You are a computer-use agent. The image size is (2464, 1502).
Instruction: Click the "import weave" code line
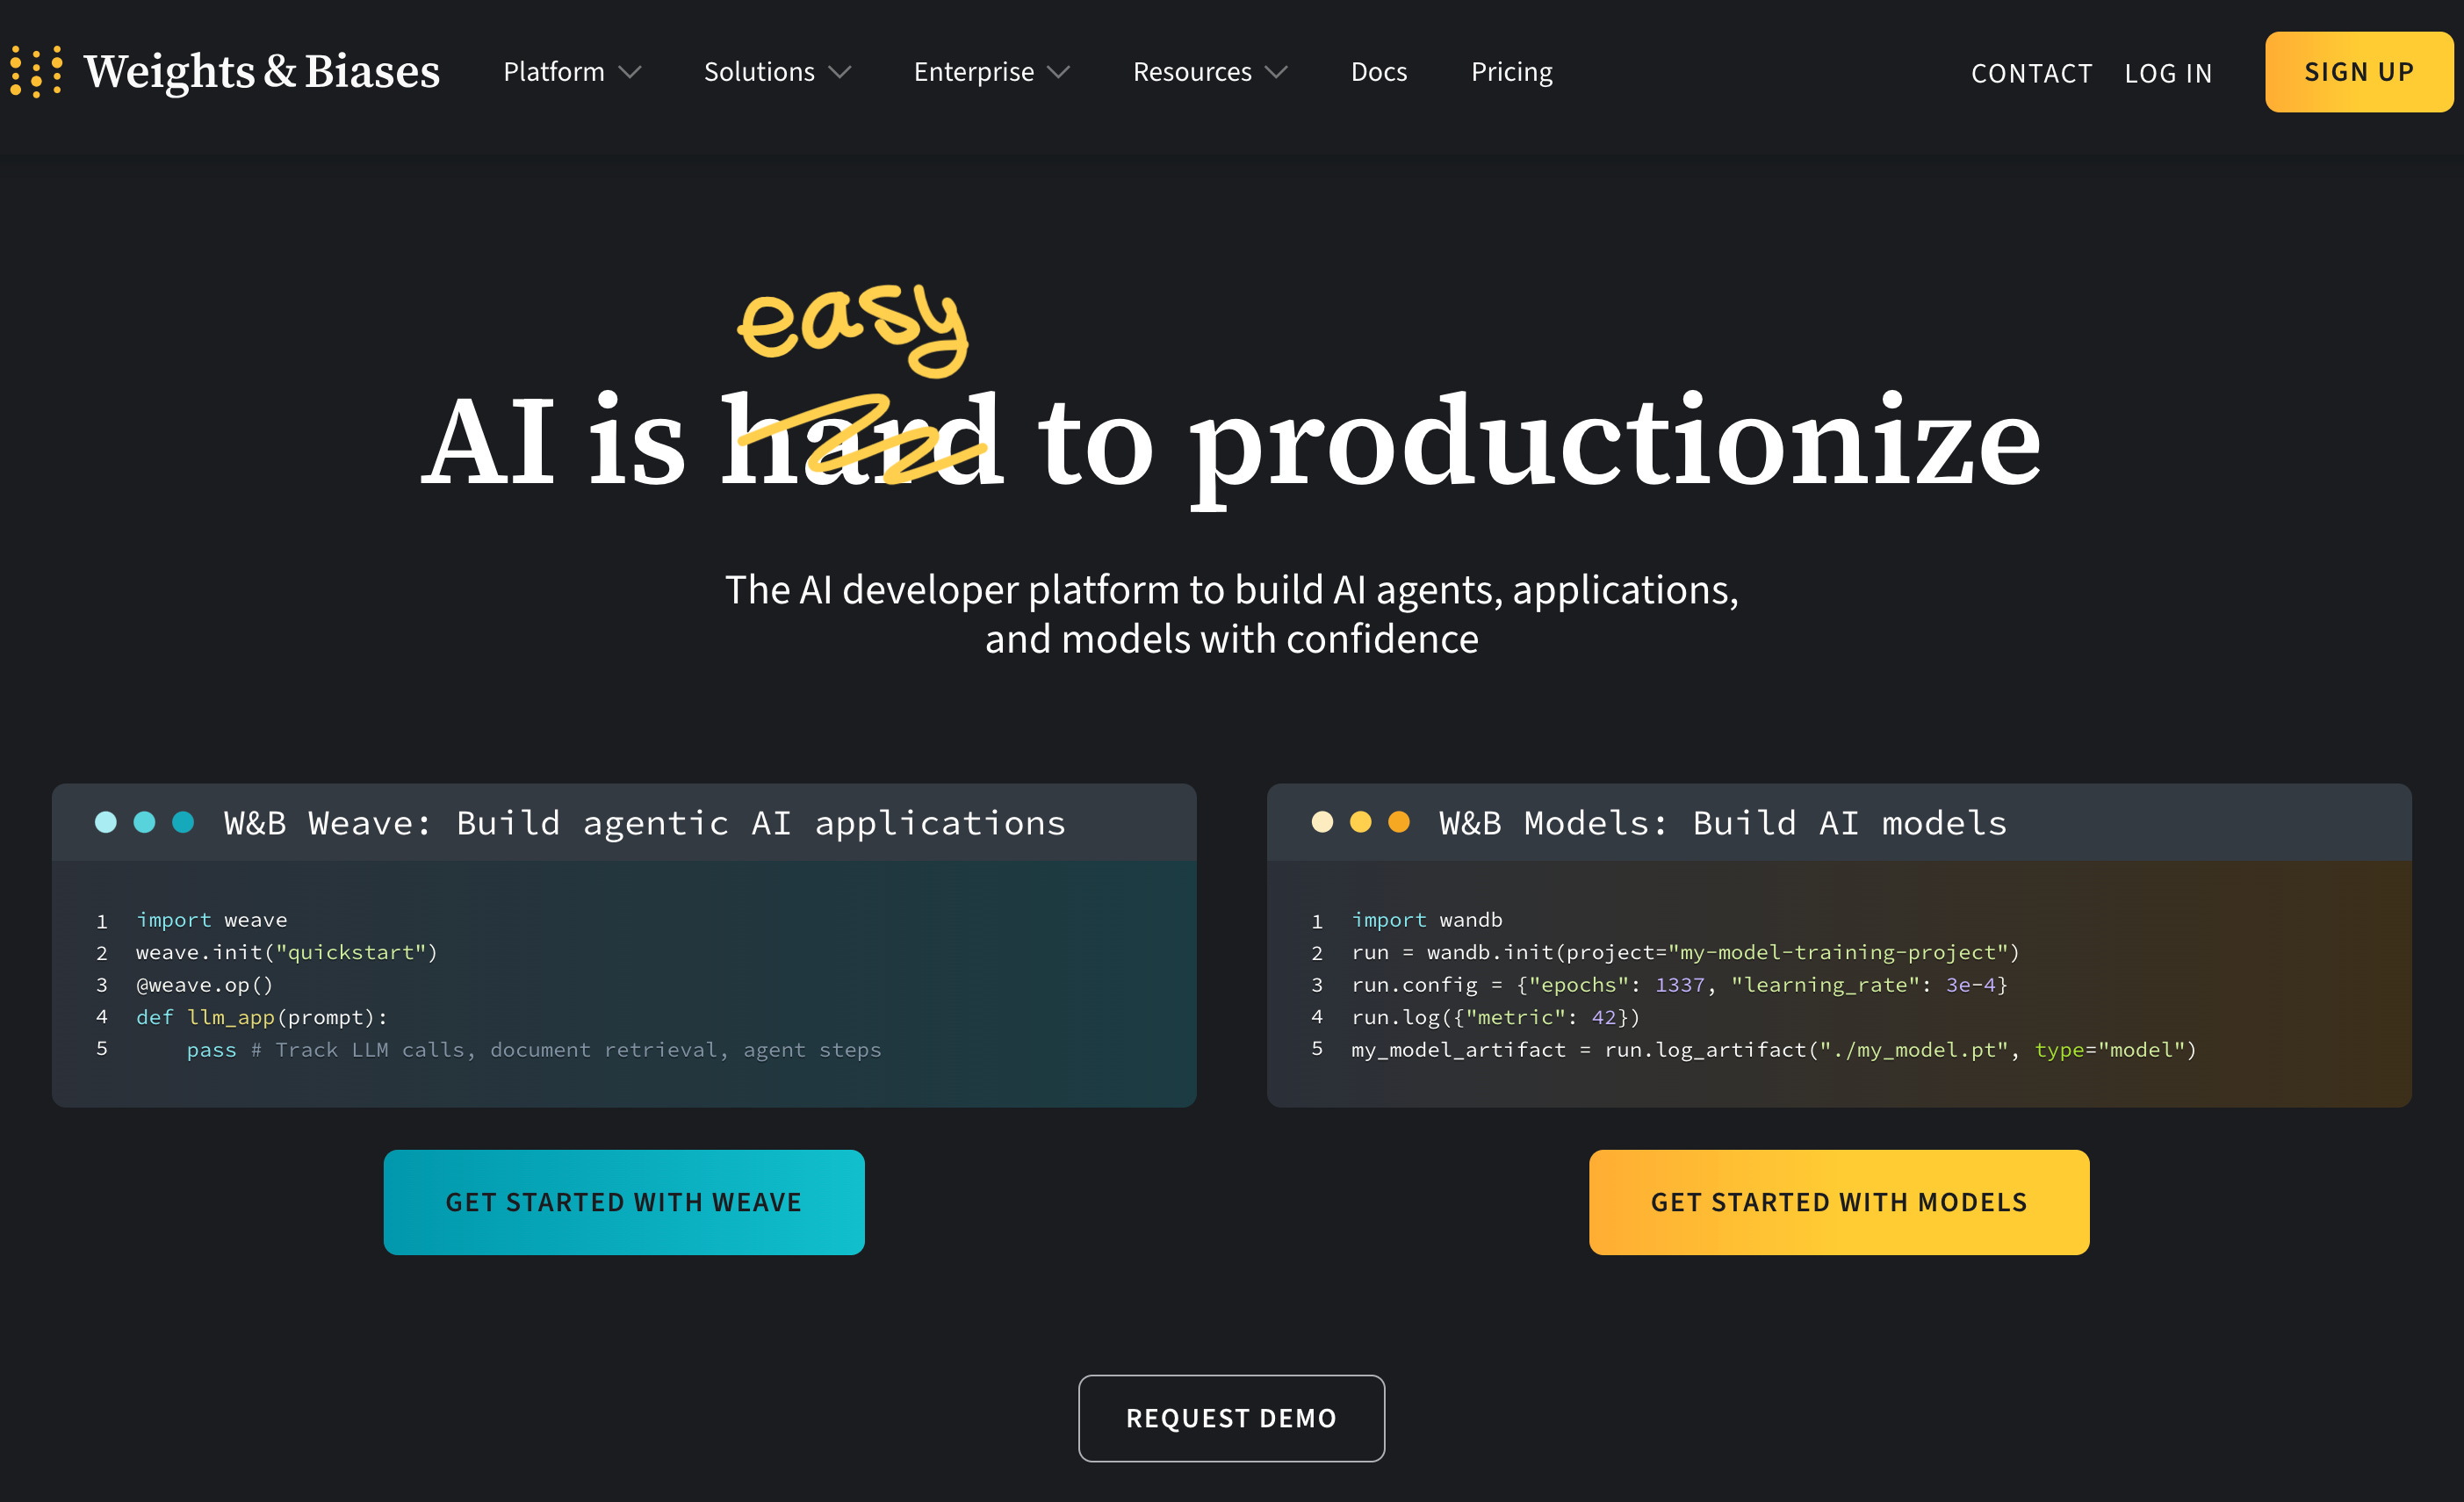tap(212, 919)
